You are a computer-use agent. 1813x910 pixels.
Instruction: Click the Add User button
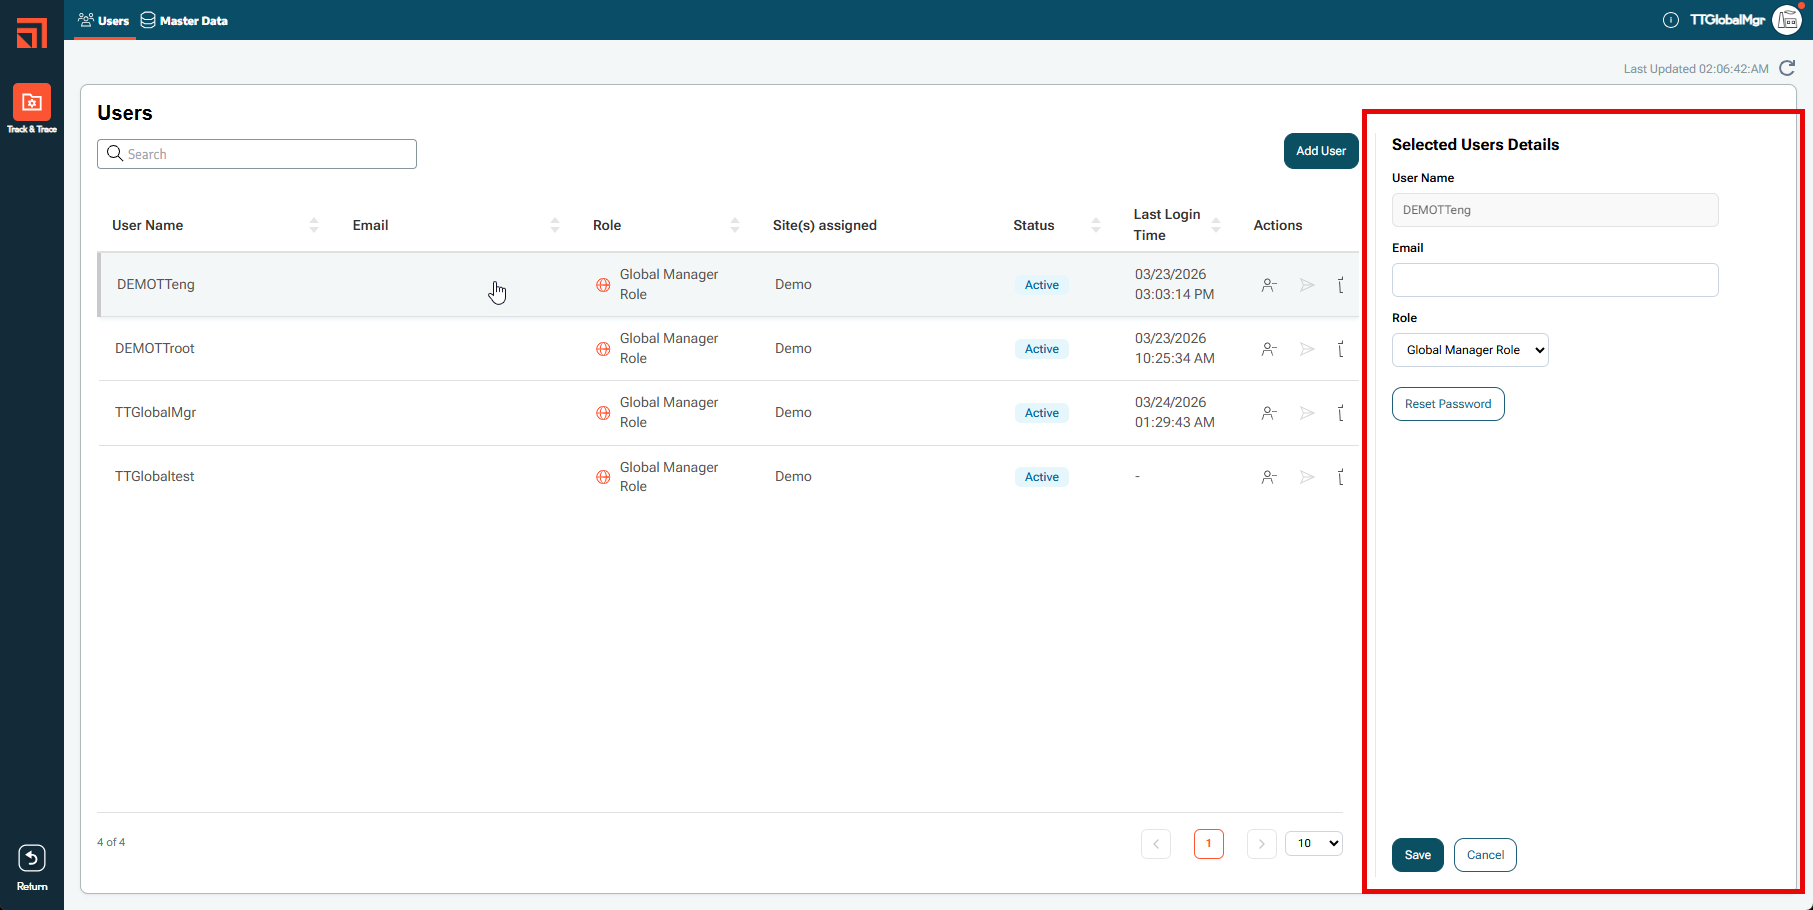click(x=1321, y=151)
